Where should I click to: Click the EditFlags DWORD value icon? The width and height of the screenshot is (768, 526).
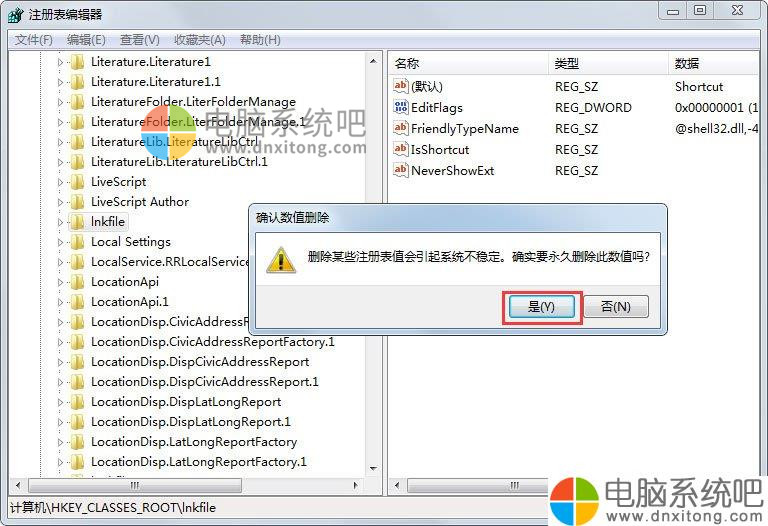(x=401, y=107)
